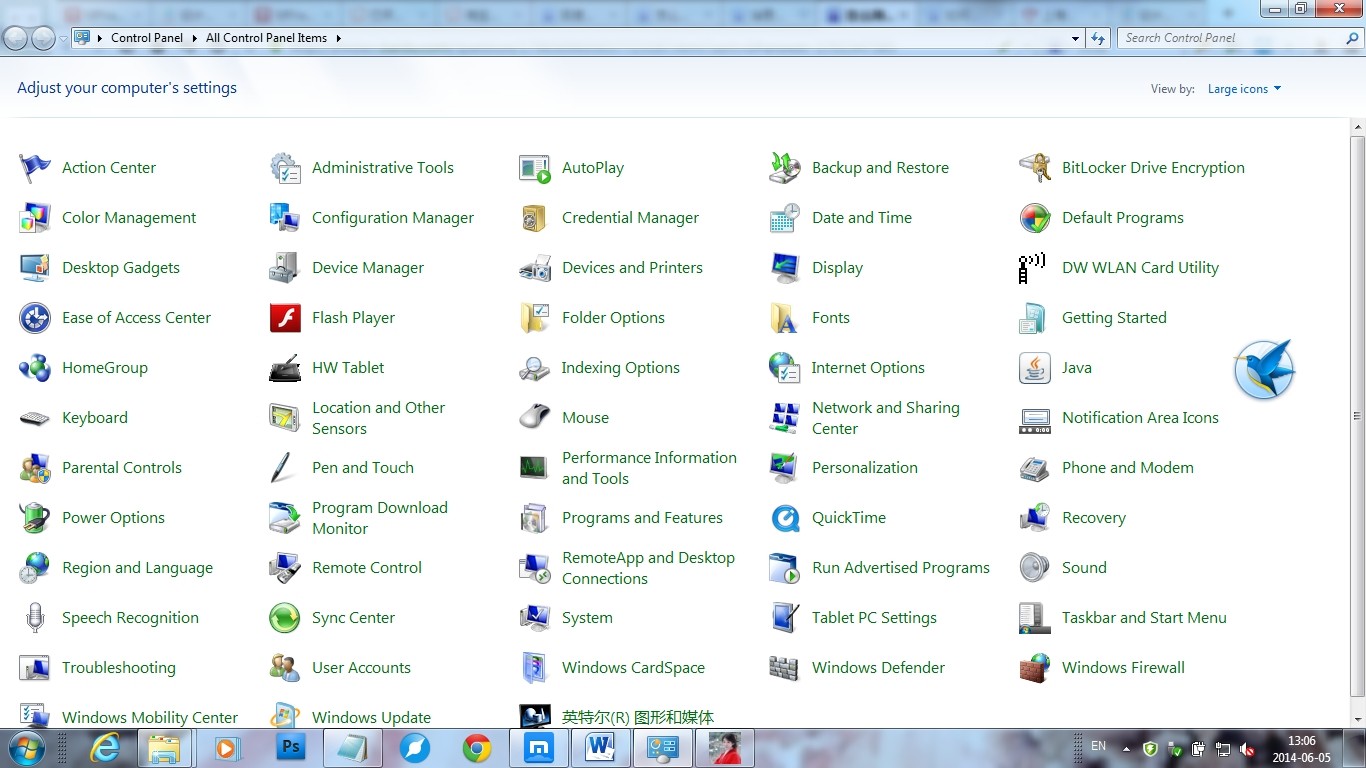Viewport: 1366px width, 768px height.
Task: Open Java coffee cup icon
Action: pos(1035,368)
